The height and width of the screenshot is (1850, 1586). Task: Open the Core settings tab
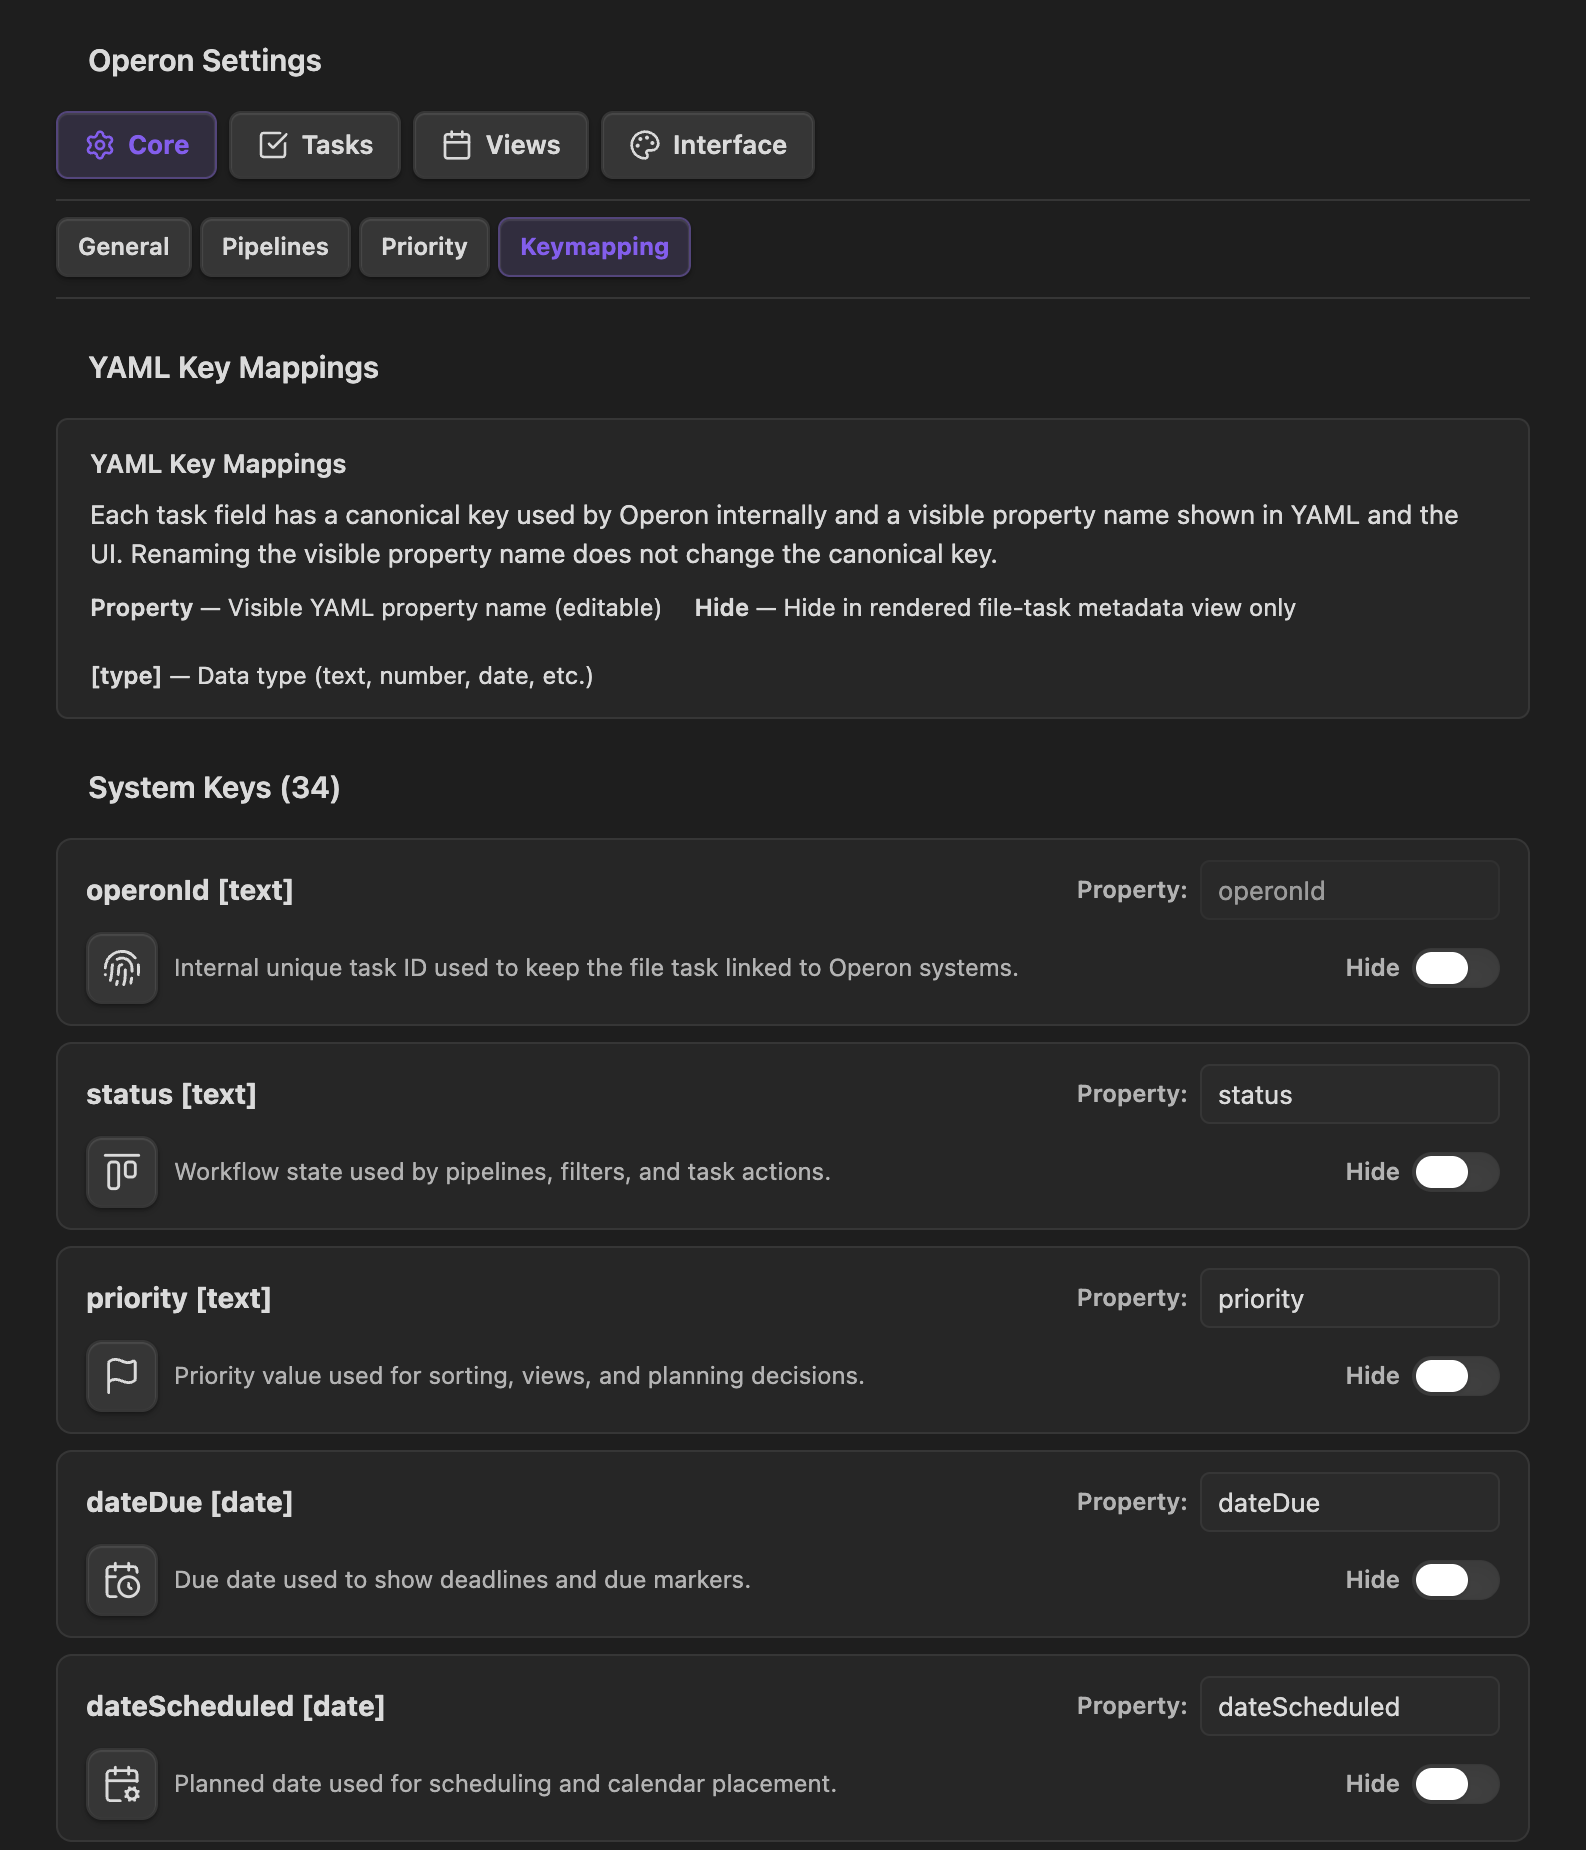(136, 145)
